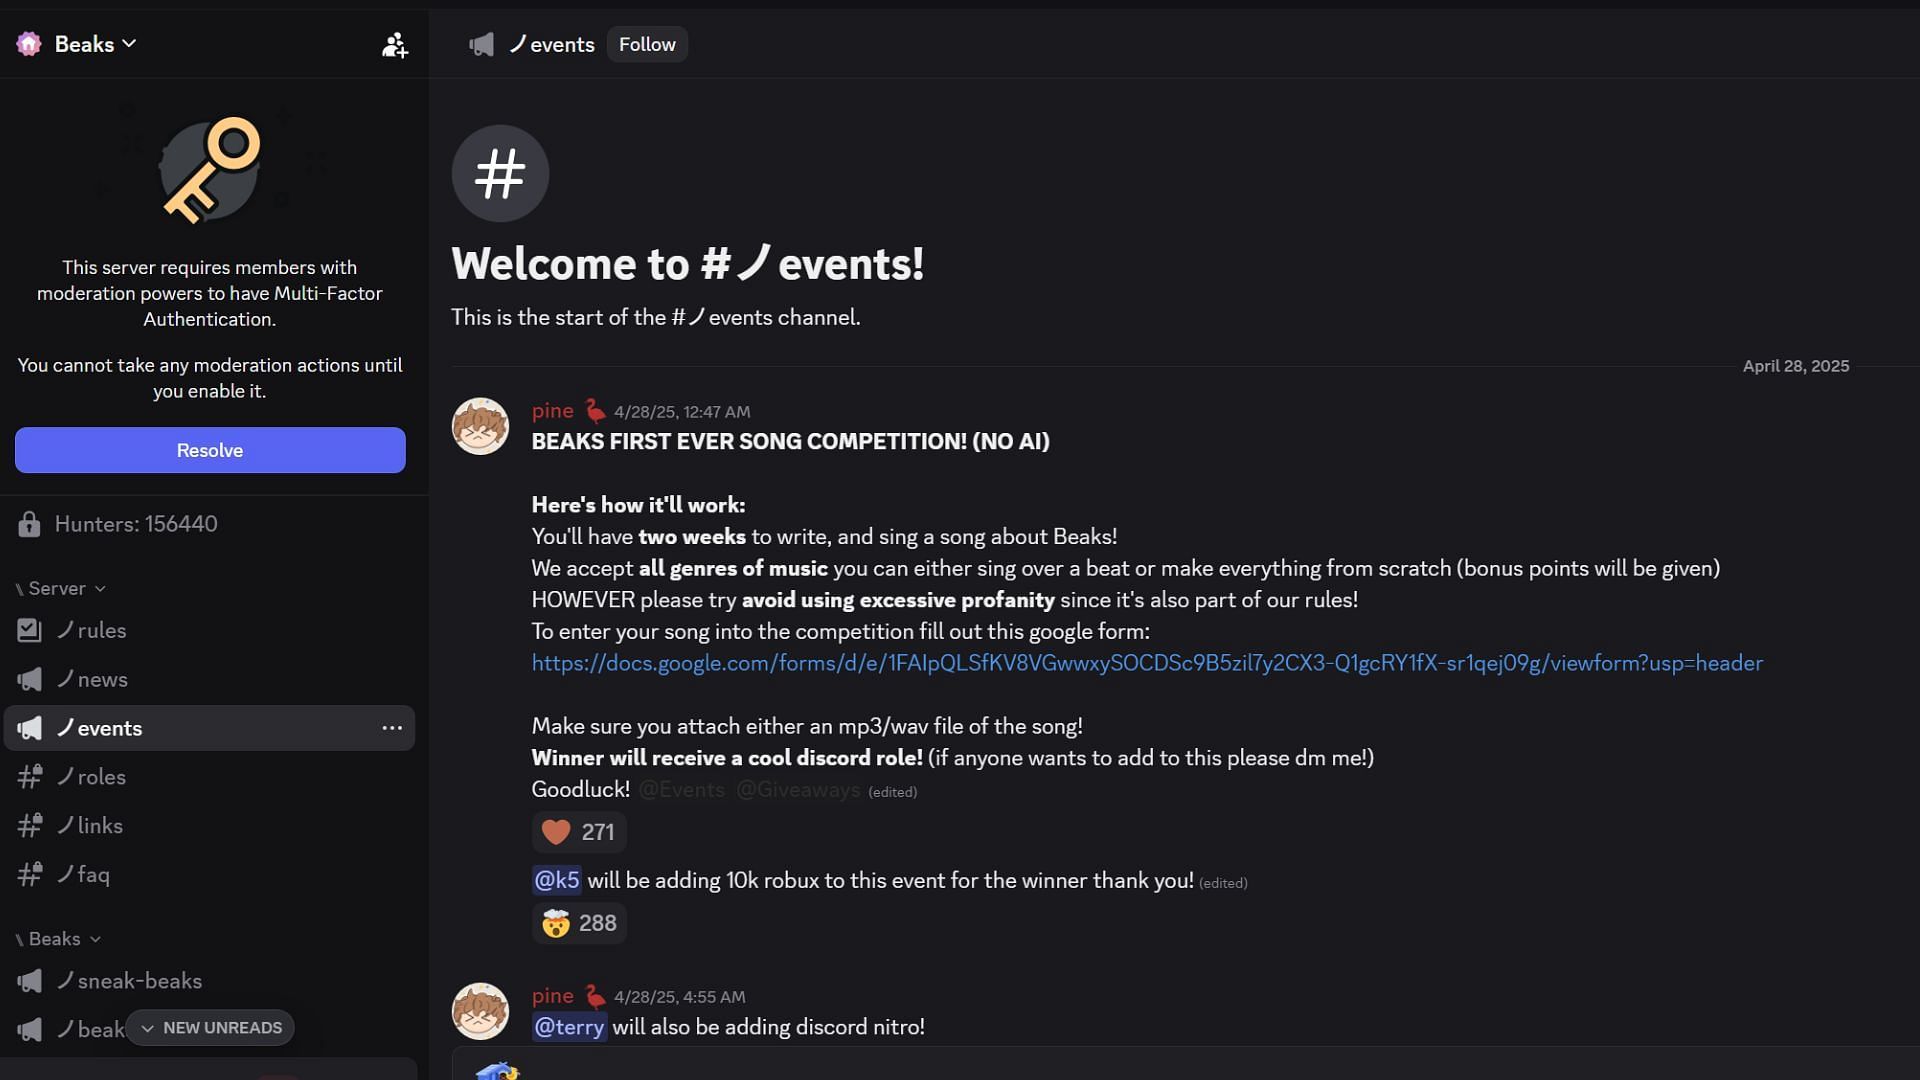Toggle the mind-blown reaction with 288
This screenshot has width=1920, height=1080.
click(579, 923)
